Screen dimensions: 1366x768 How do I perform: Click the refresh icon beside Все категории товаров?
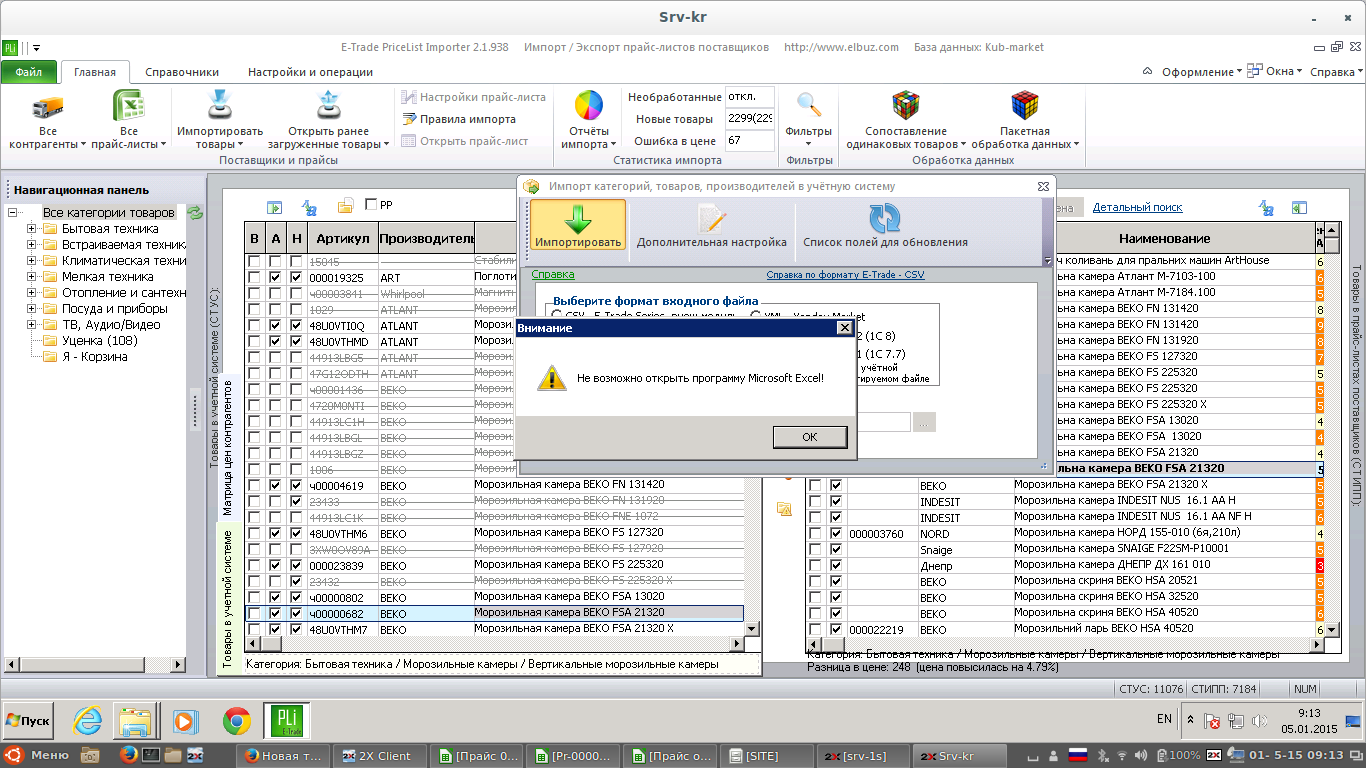195,213
